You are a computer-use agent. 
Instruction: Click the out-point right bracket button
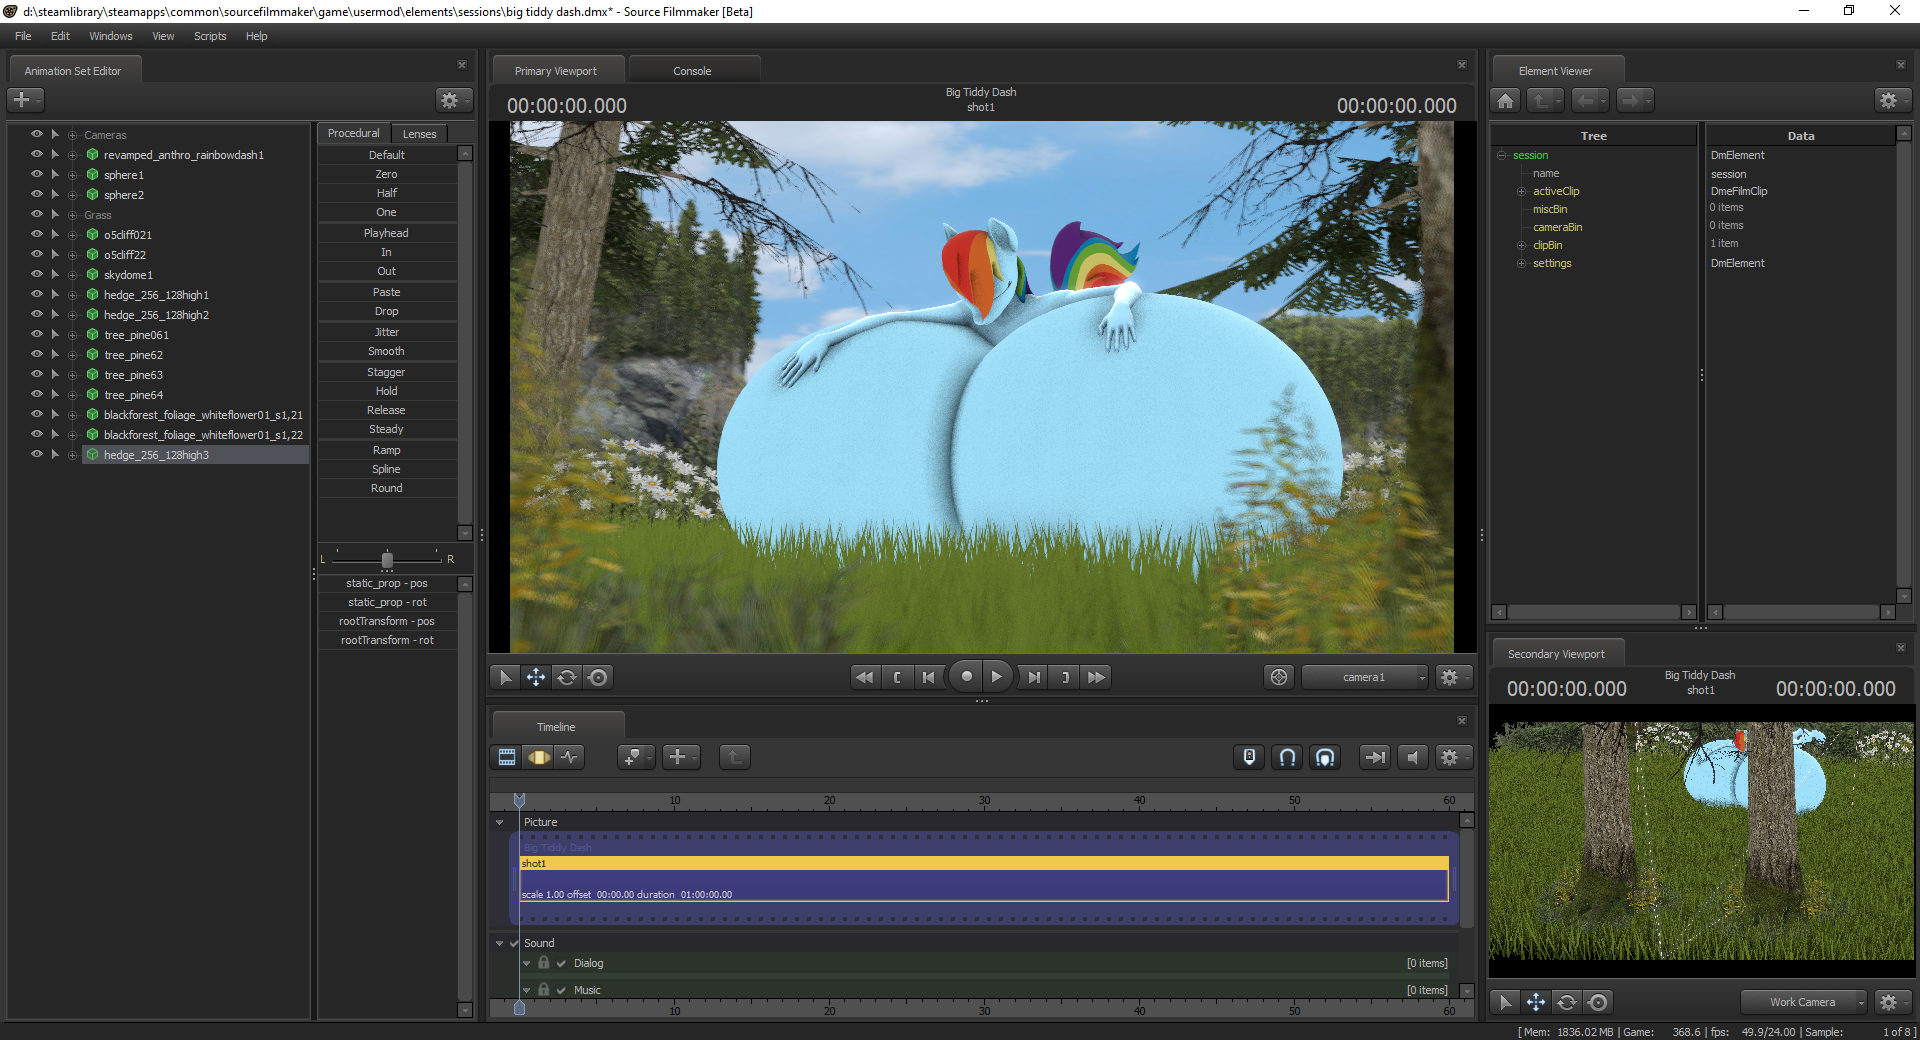(1065, 677)
